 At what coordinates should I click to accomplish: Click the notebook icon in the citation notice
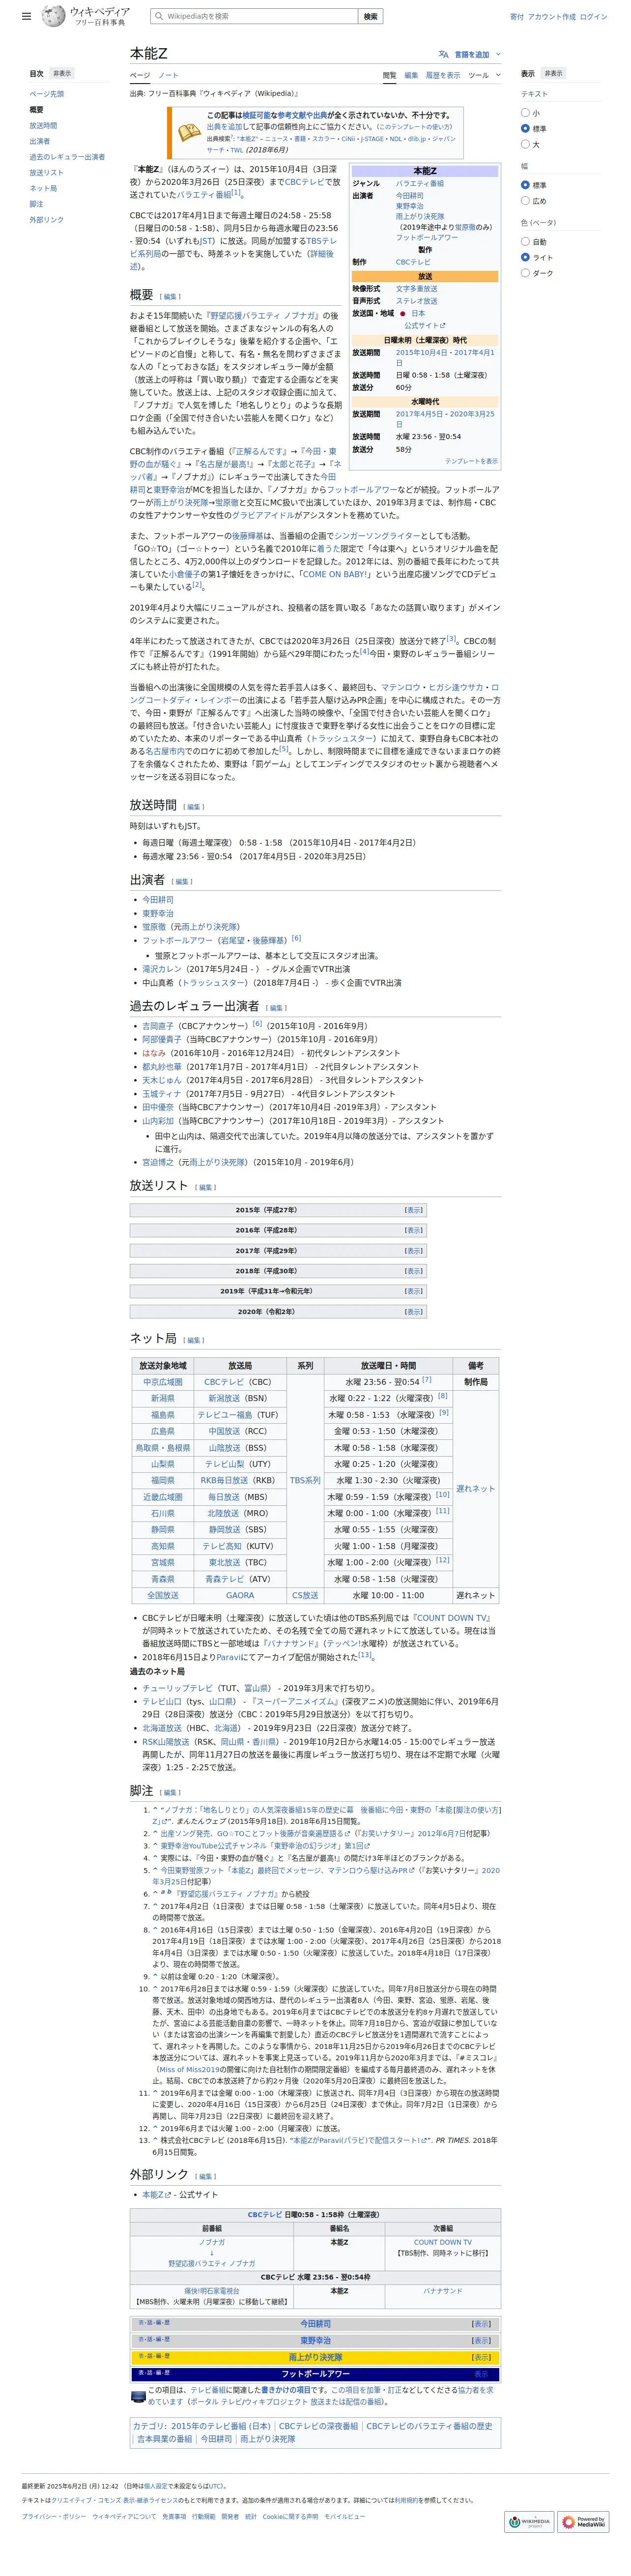189,132
